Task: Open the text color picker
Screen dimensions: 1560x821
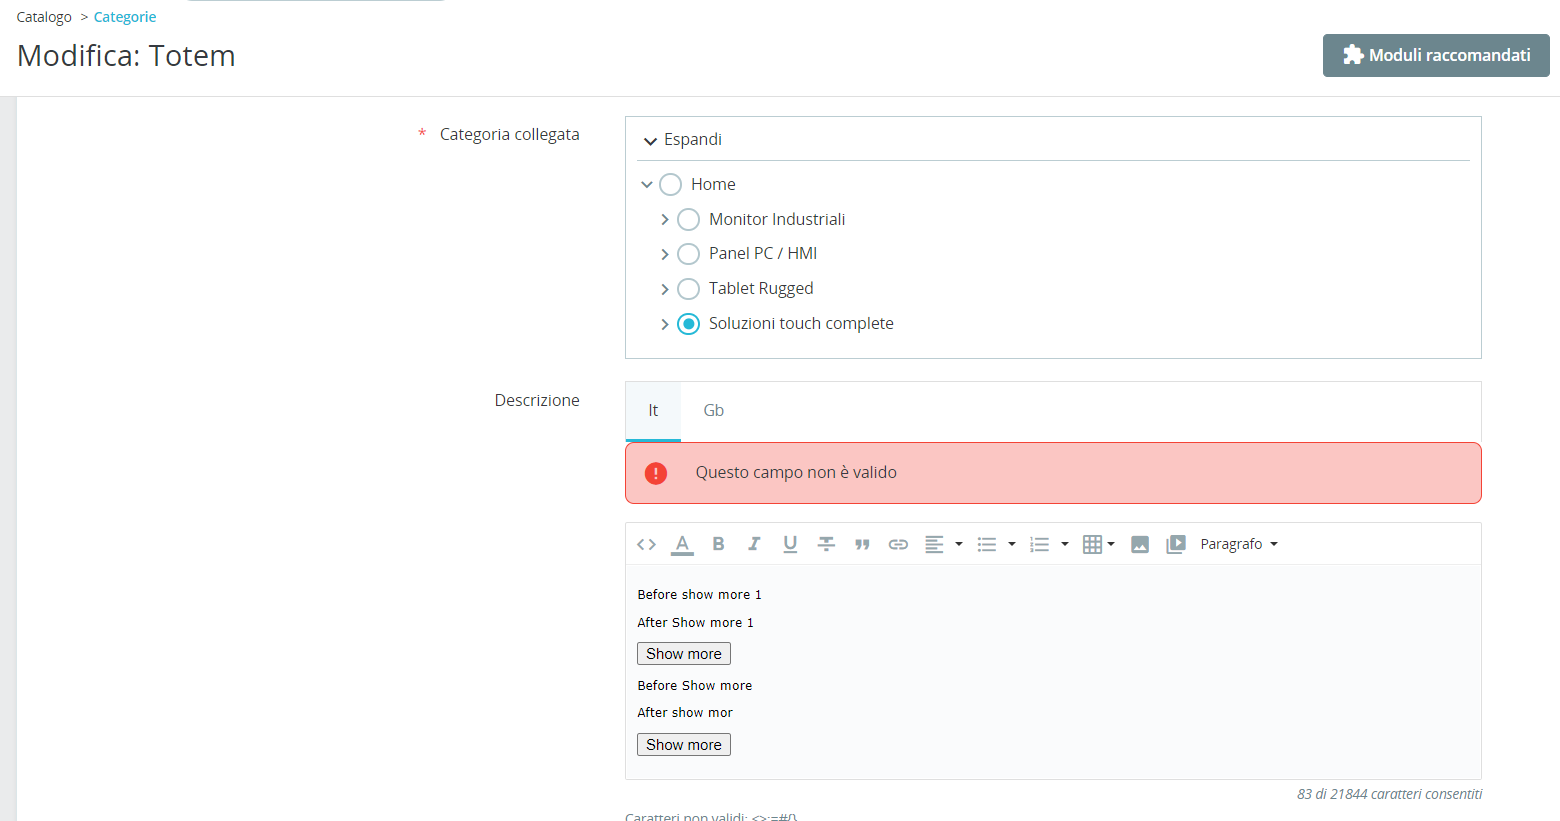Action: [682, 544]
